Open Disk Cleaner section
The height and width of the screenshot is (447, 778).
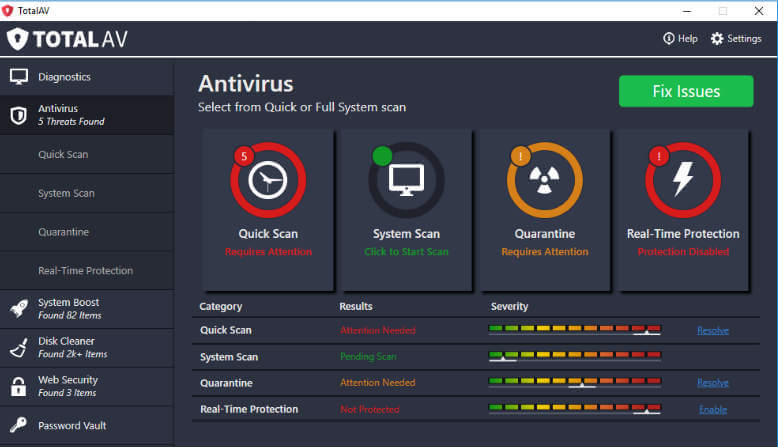pos(87,347)
